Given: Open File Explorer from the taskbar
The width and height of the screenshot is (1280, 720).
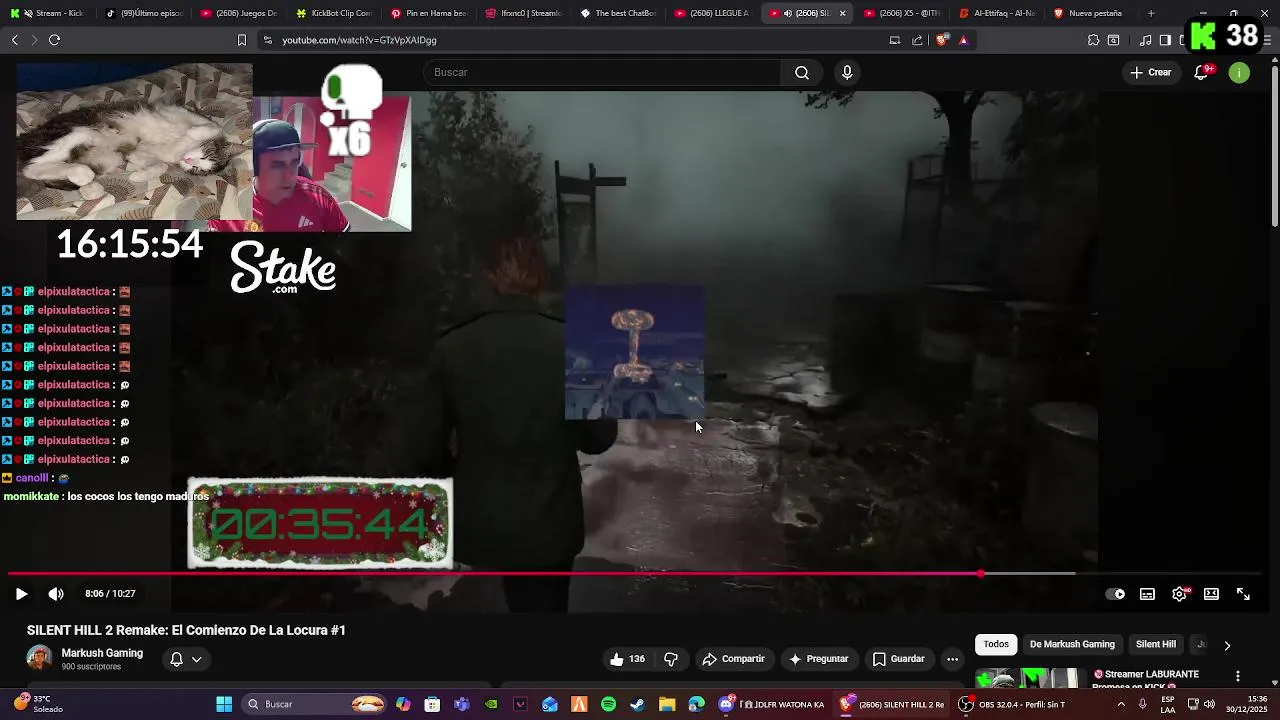Looking at the screenshot, I should pyautogui.click(x=667, y=704).
